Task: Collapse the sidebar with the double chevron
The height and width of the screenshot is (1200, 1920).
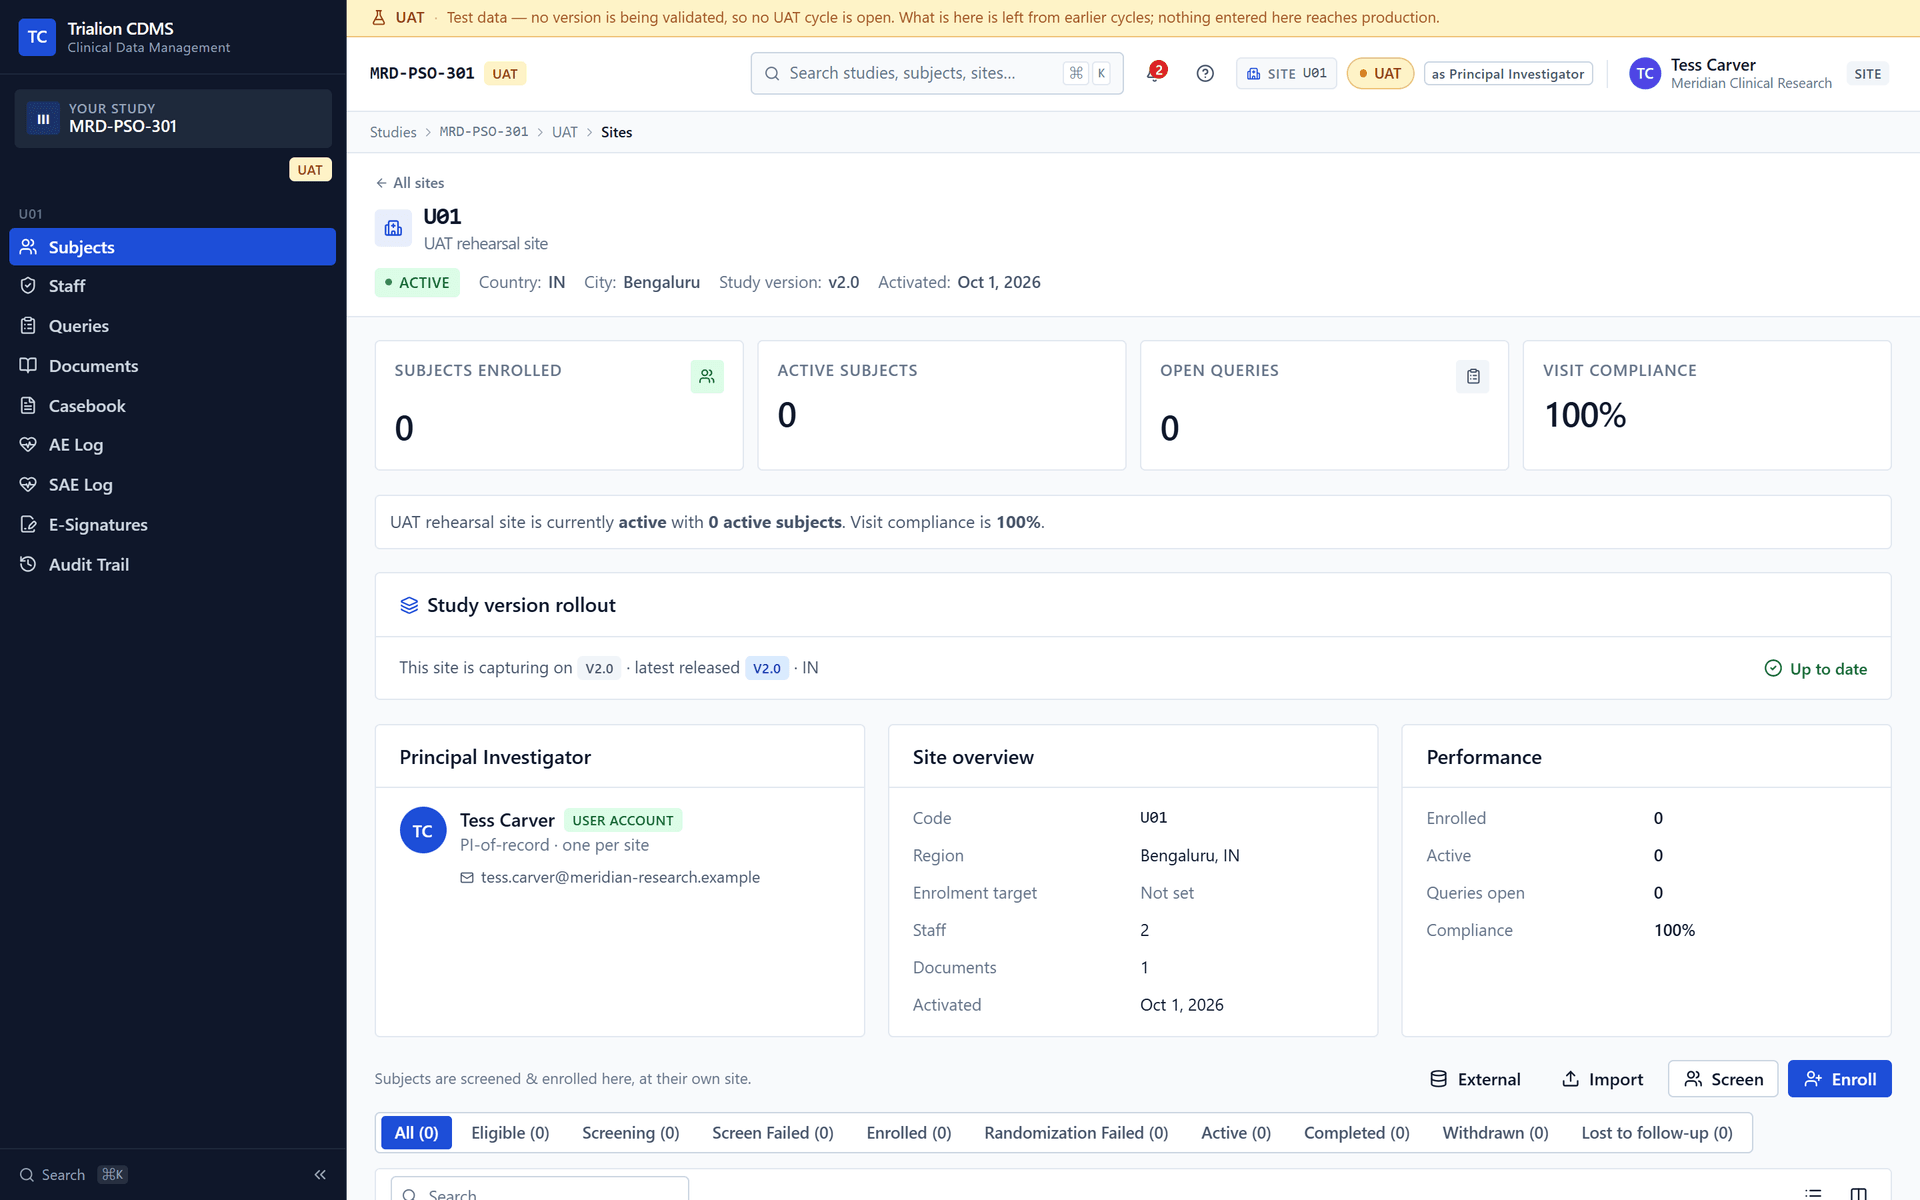Action: pyautogui.click(x=320, y=1175)
